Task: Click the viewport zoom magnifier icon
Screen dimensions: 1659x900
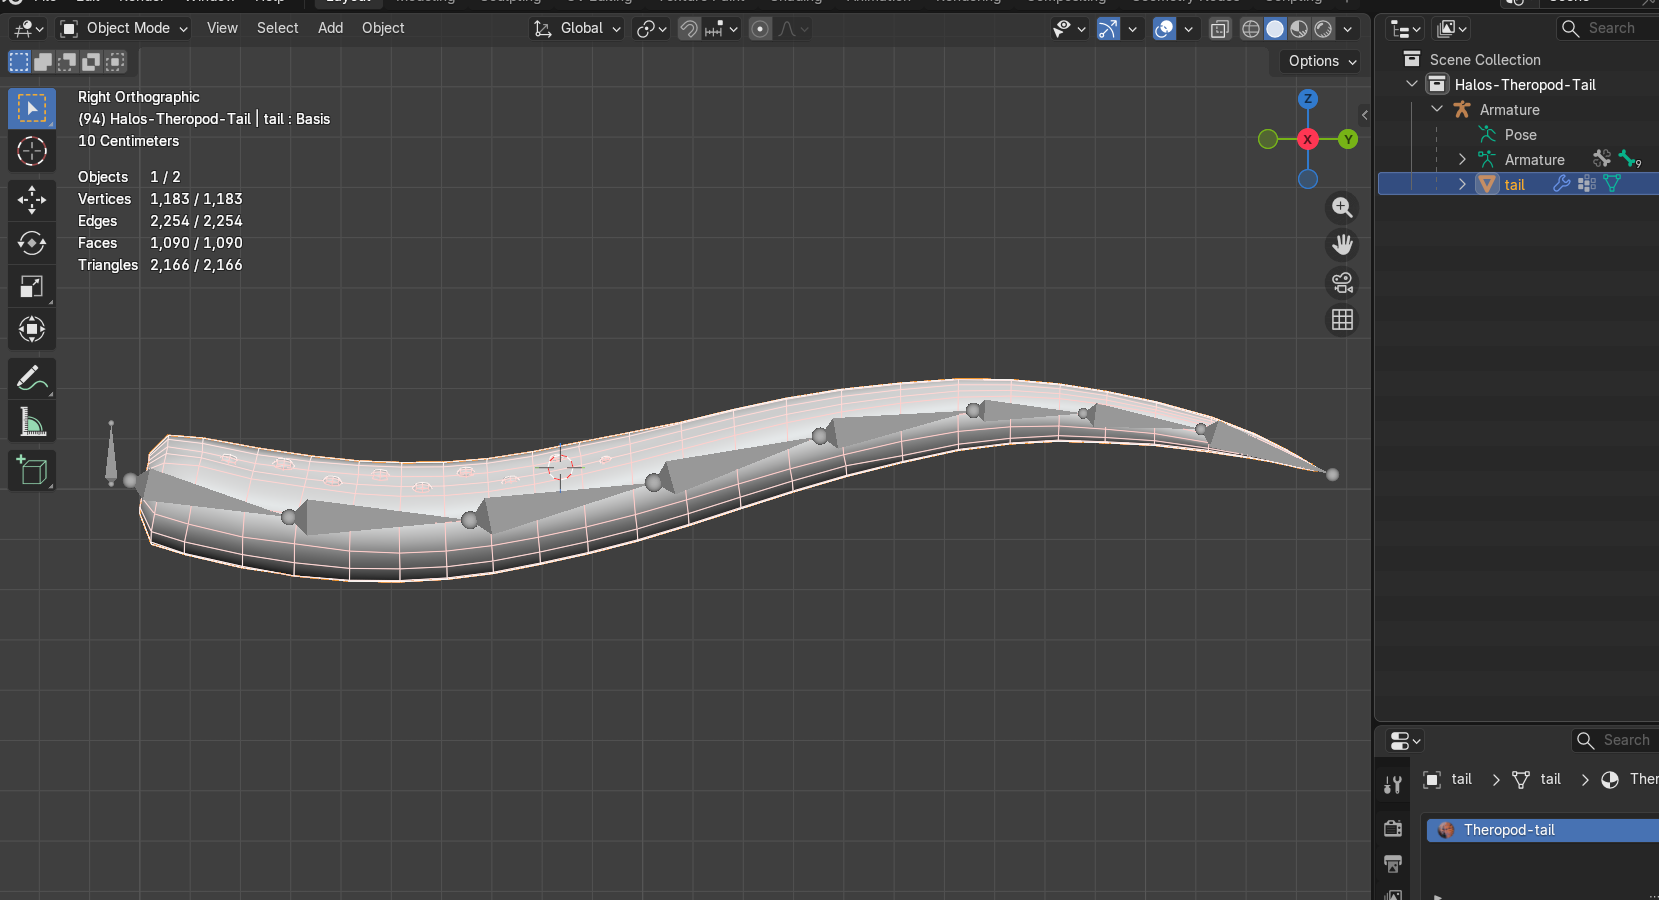Action: (1342, 208)
